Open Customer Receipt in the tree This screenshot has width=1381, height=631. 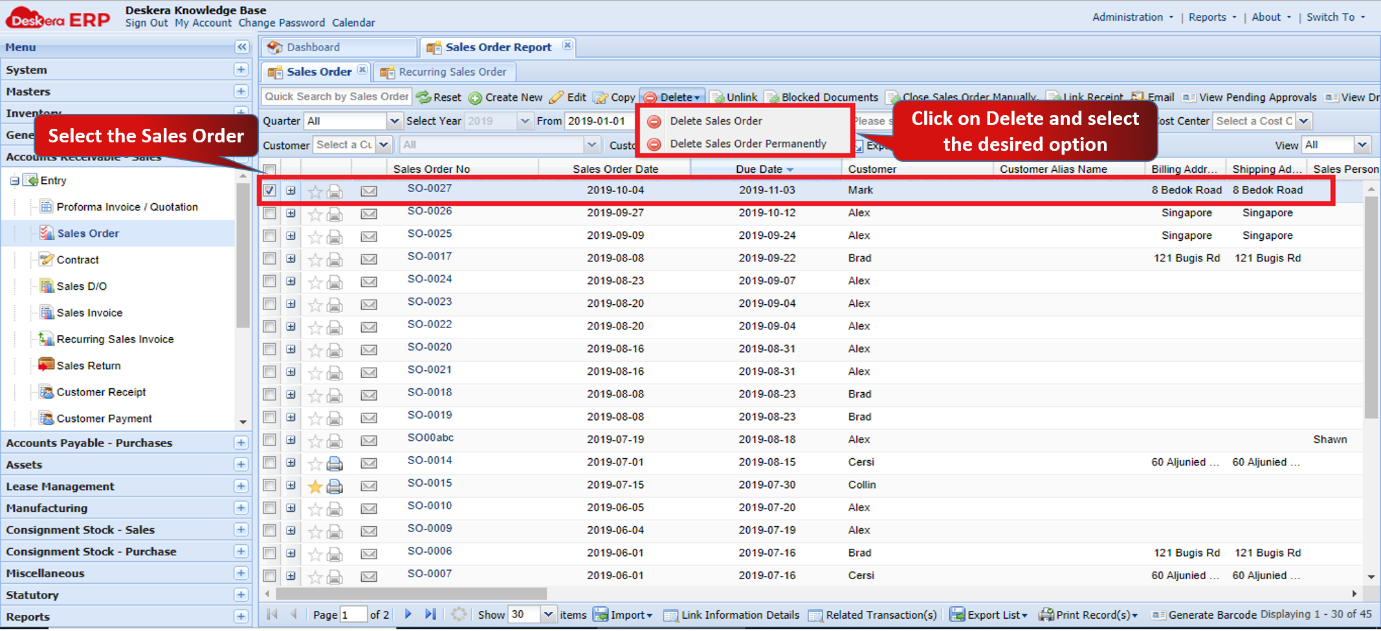[101, 392]
